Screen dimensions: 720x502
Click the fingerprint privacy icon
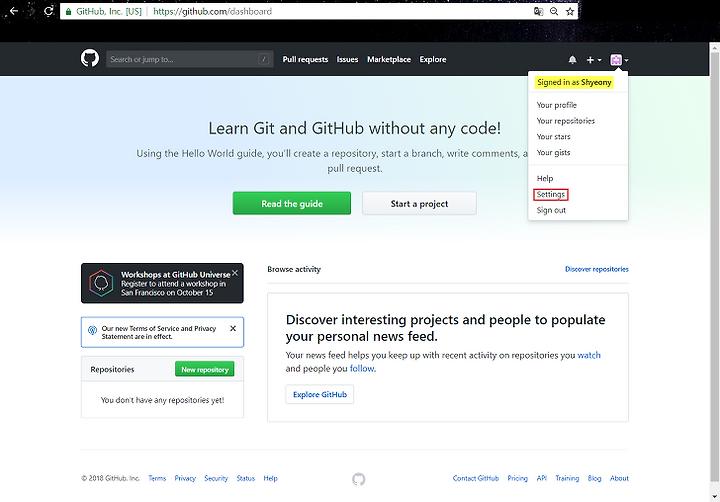click(x=92, y=330)
